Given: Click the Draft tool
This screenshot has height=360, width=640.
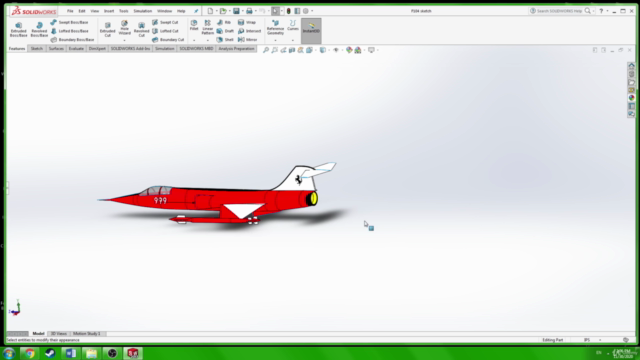Looking at the screenshot, I should pos(225,31).
